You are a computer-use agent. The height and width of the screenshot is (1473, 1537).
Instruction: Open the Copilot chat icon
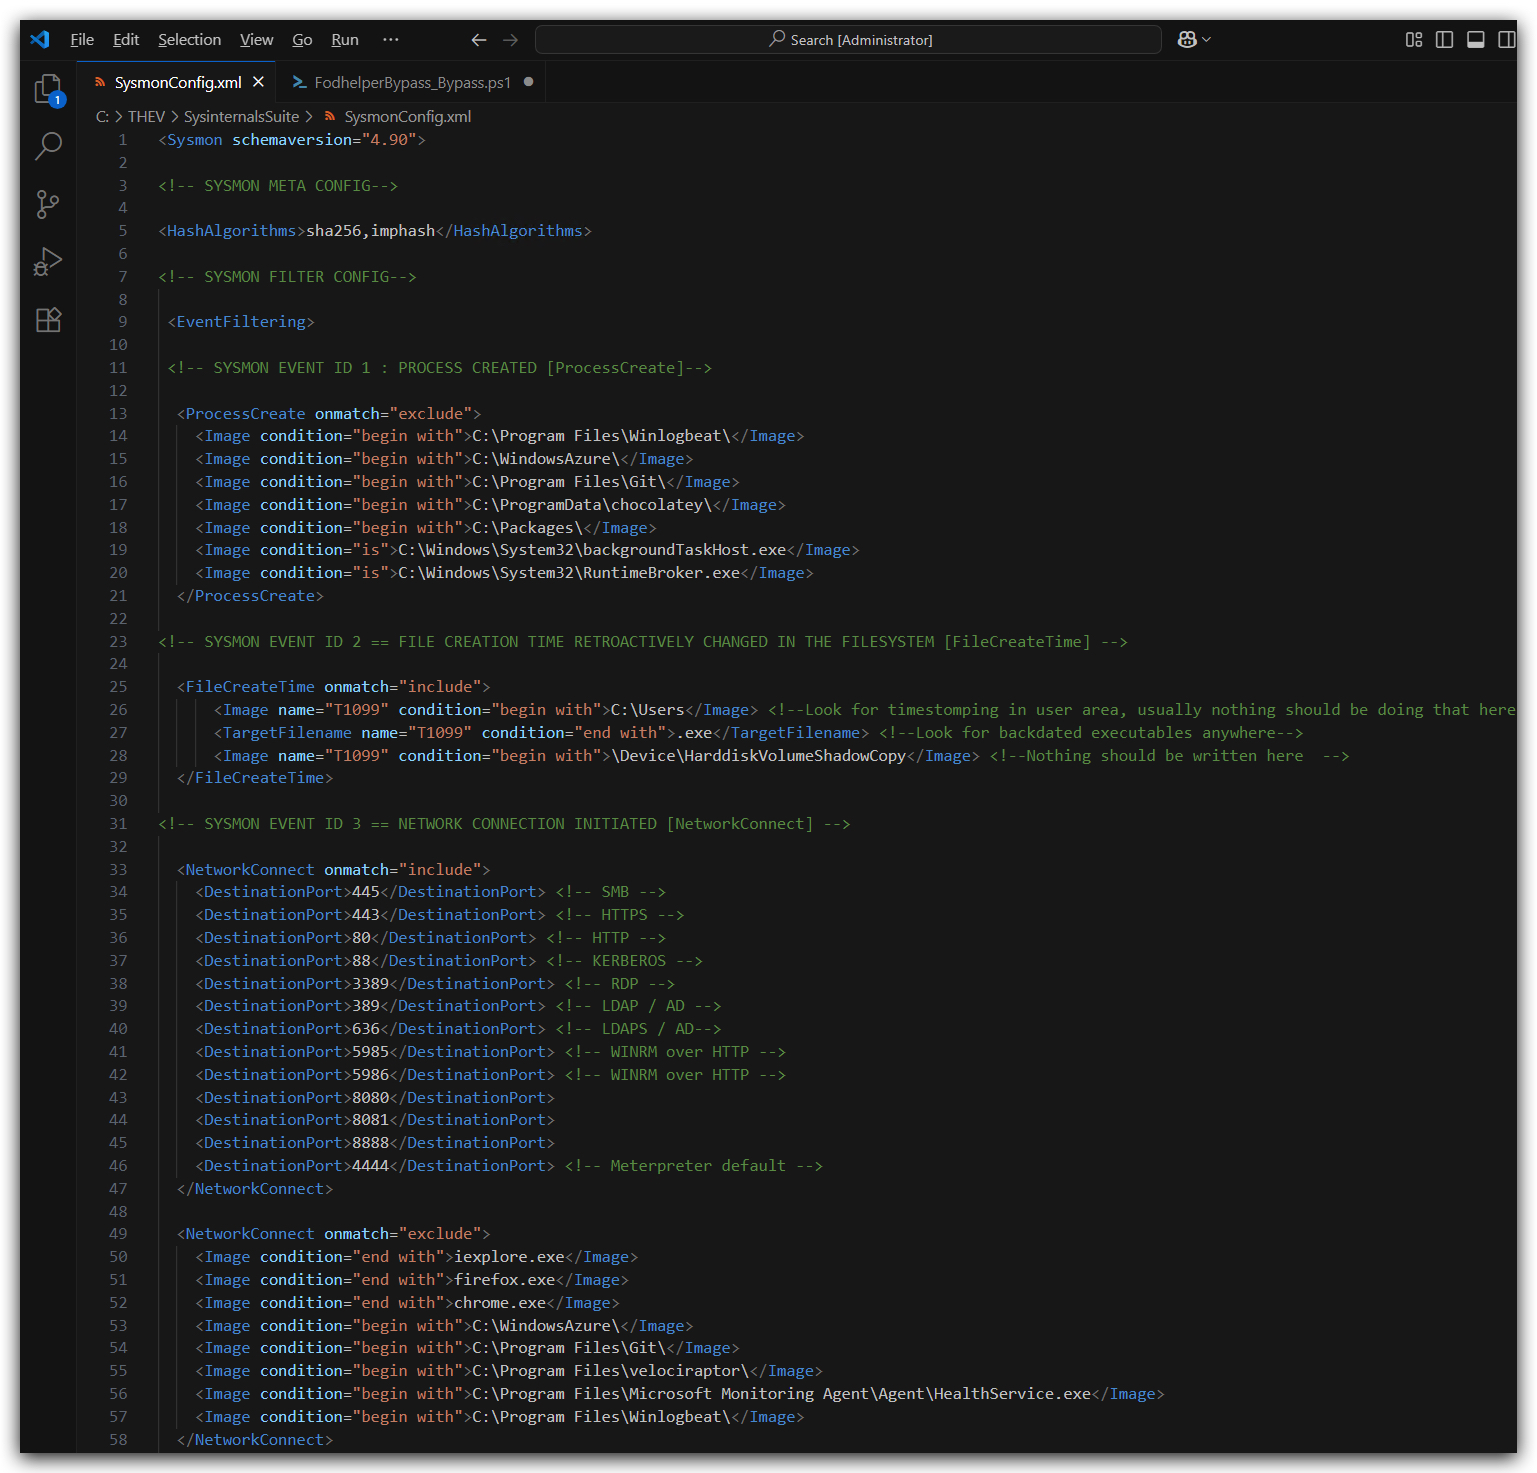[1187, 39]
